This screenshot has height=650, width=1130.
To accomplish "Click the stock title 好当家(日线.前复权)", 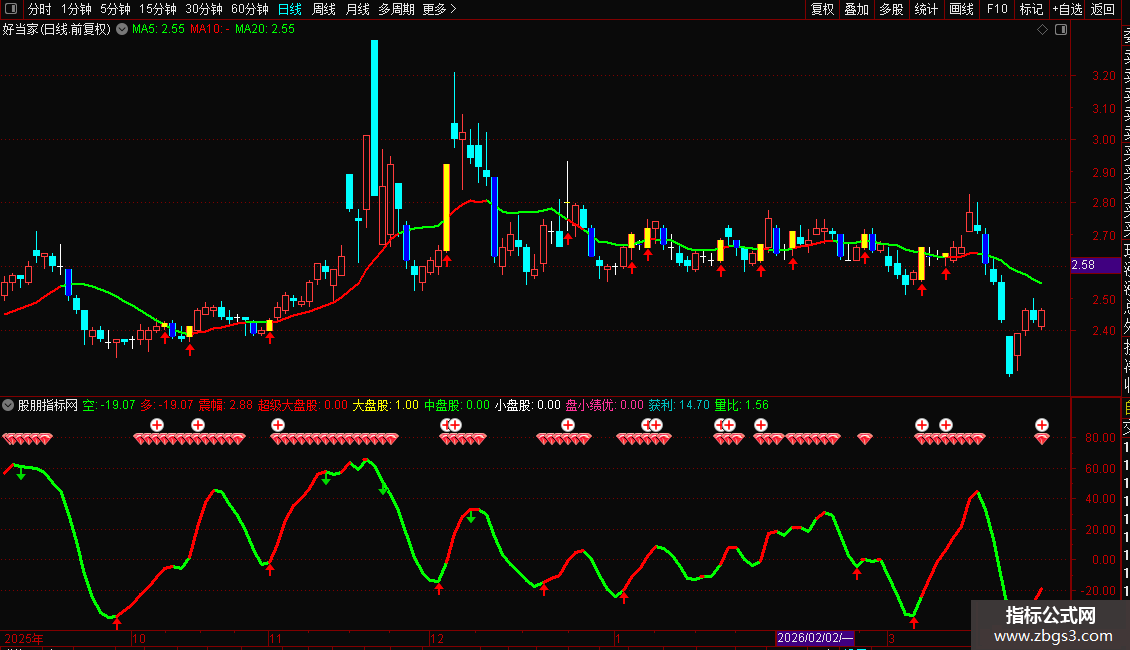I will tap(57, 30).
